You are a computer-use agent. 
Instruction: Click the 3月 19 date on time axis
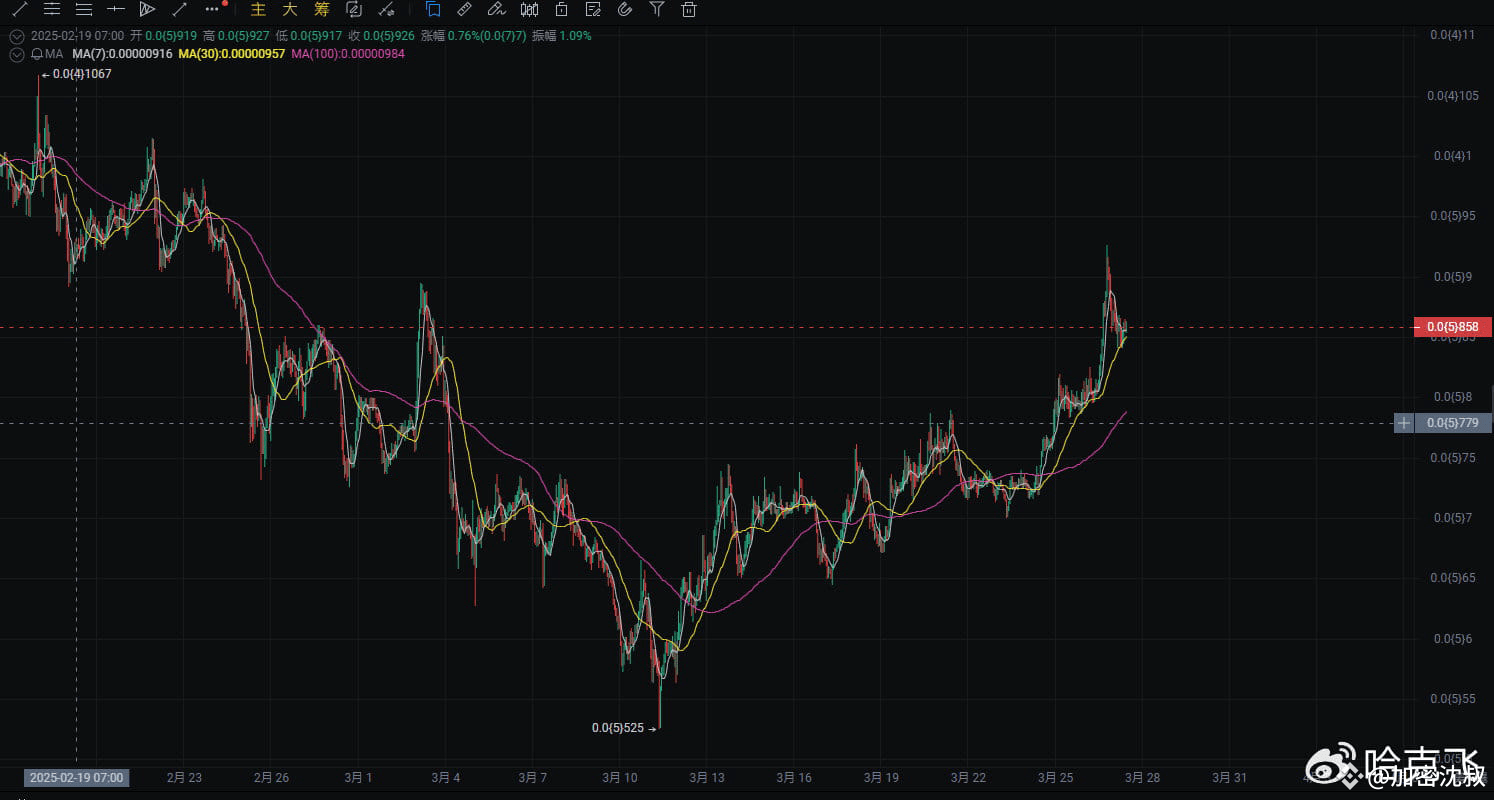[881, 777]
